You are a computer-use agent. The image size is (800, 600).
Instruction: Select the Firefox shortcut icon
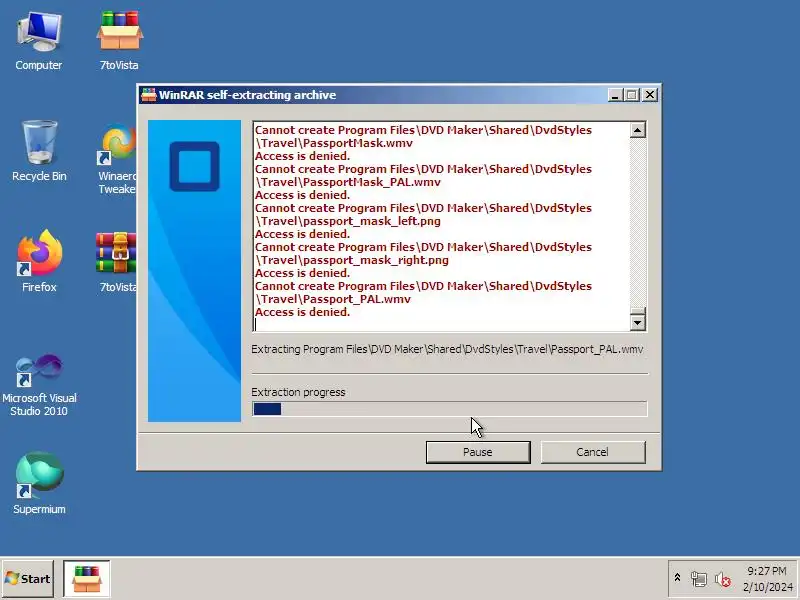39,261
